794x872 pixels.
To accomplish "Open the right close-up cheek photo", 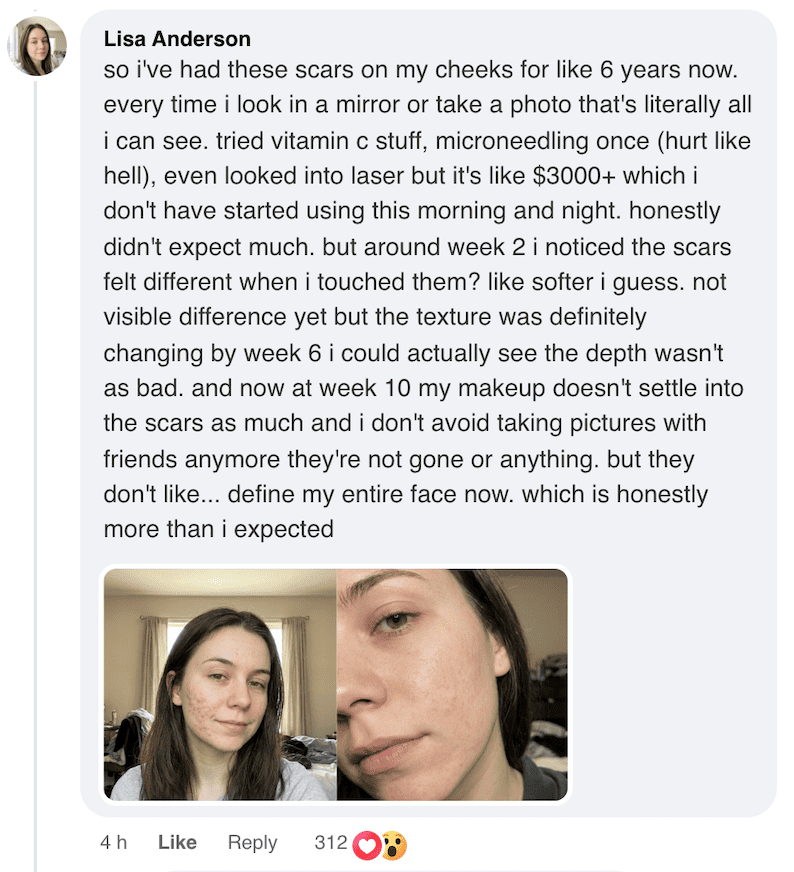I will point(452,685).
